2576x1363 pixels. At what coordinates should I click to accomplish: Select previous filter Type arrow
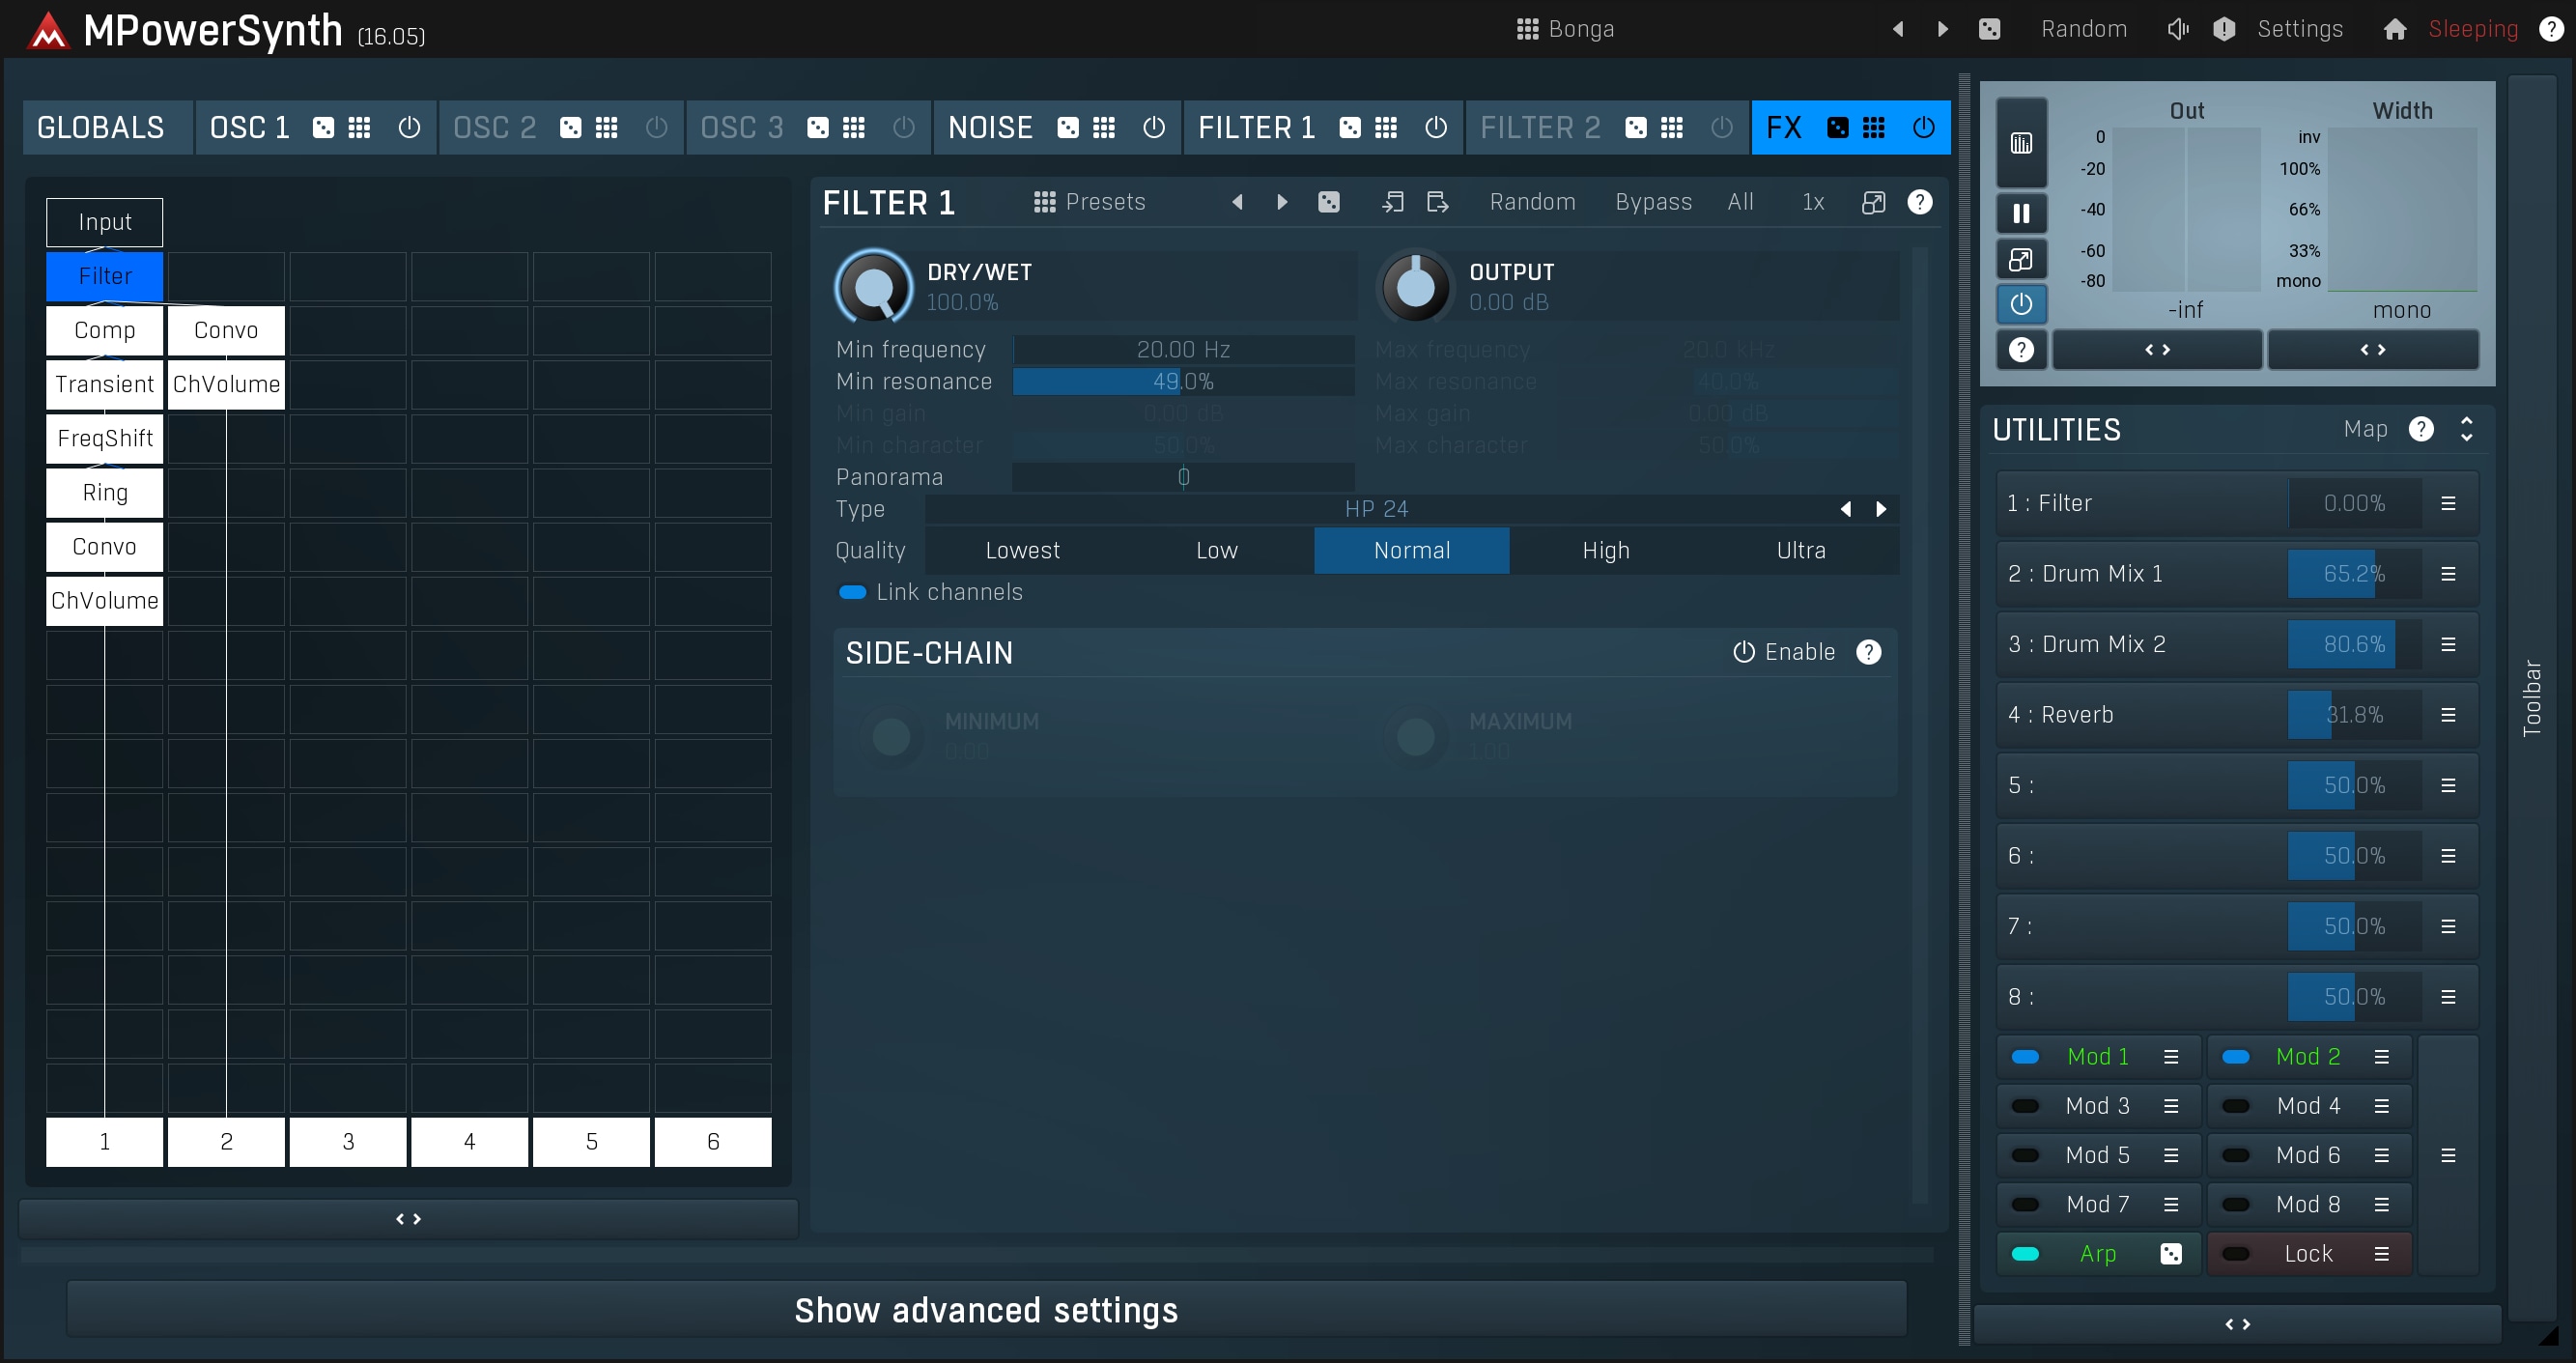[1845, 509]
